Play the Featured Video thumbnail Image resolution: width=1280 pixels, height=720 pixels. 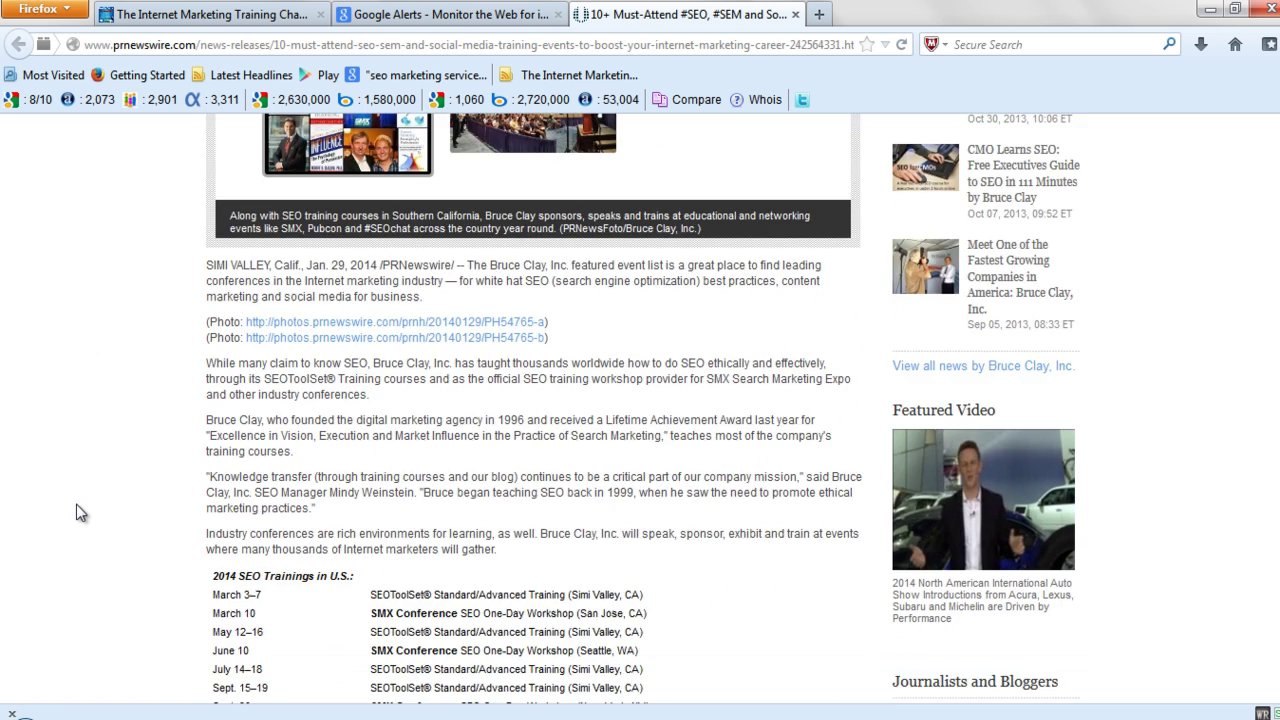point(983,500)
